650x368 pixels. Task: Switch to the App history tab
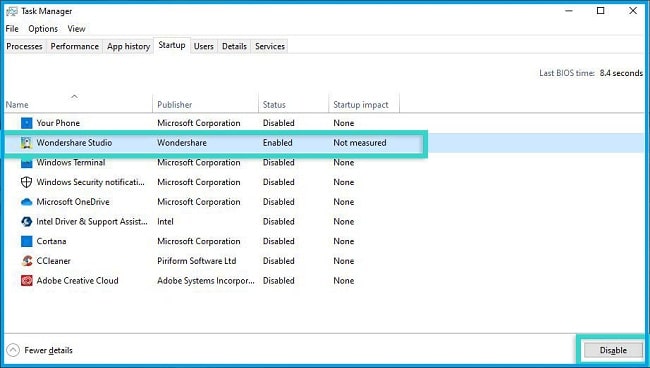point(129,46)
